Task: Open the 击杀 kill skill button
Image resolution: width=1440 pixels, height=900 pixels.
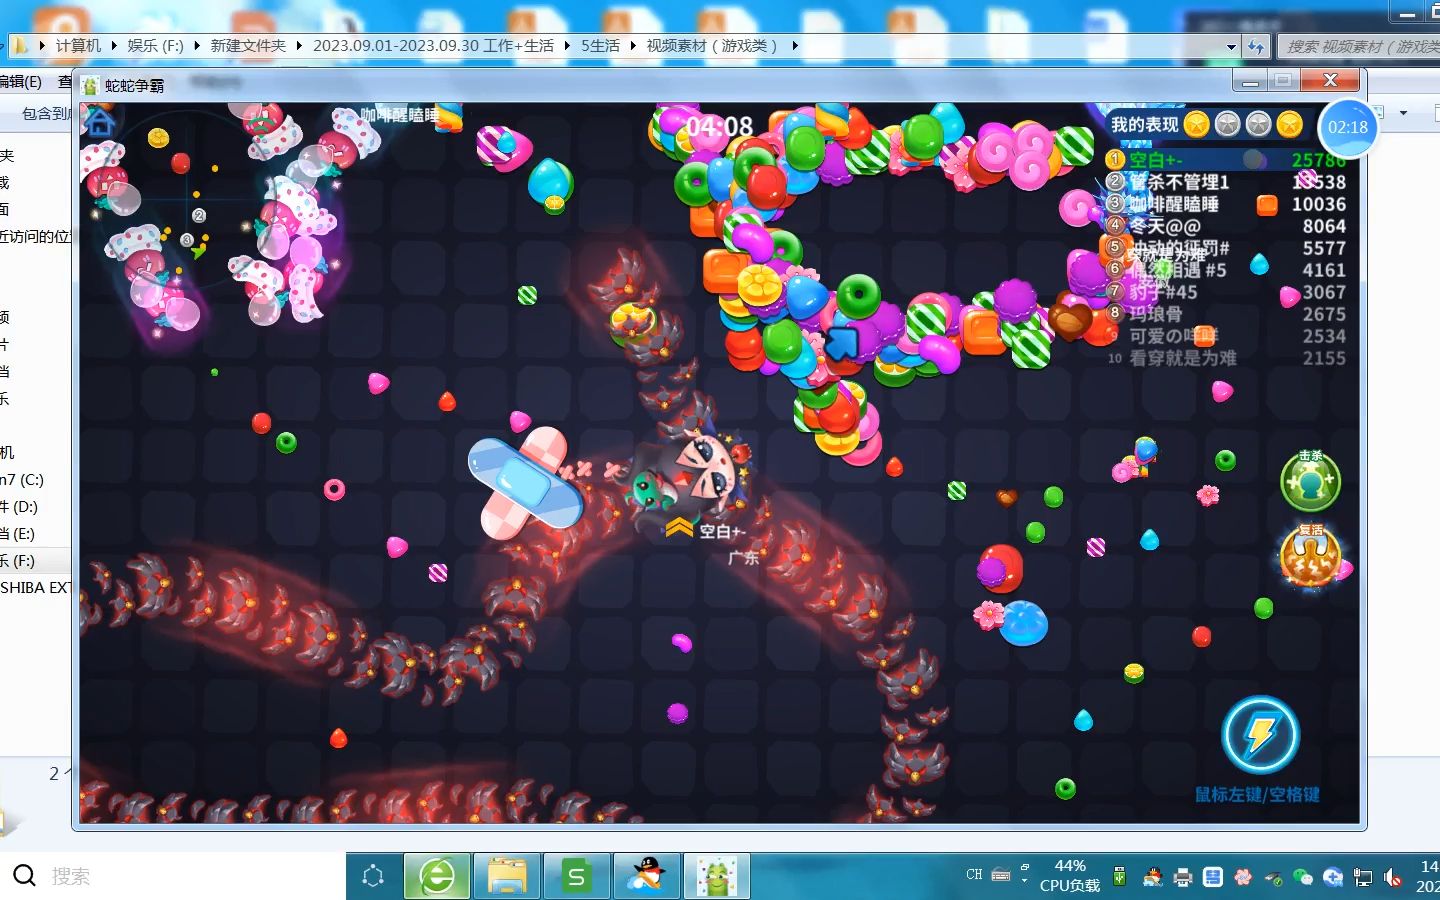Action: (1310, 481)
